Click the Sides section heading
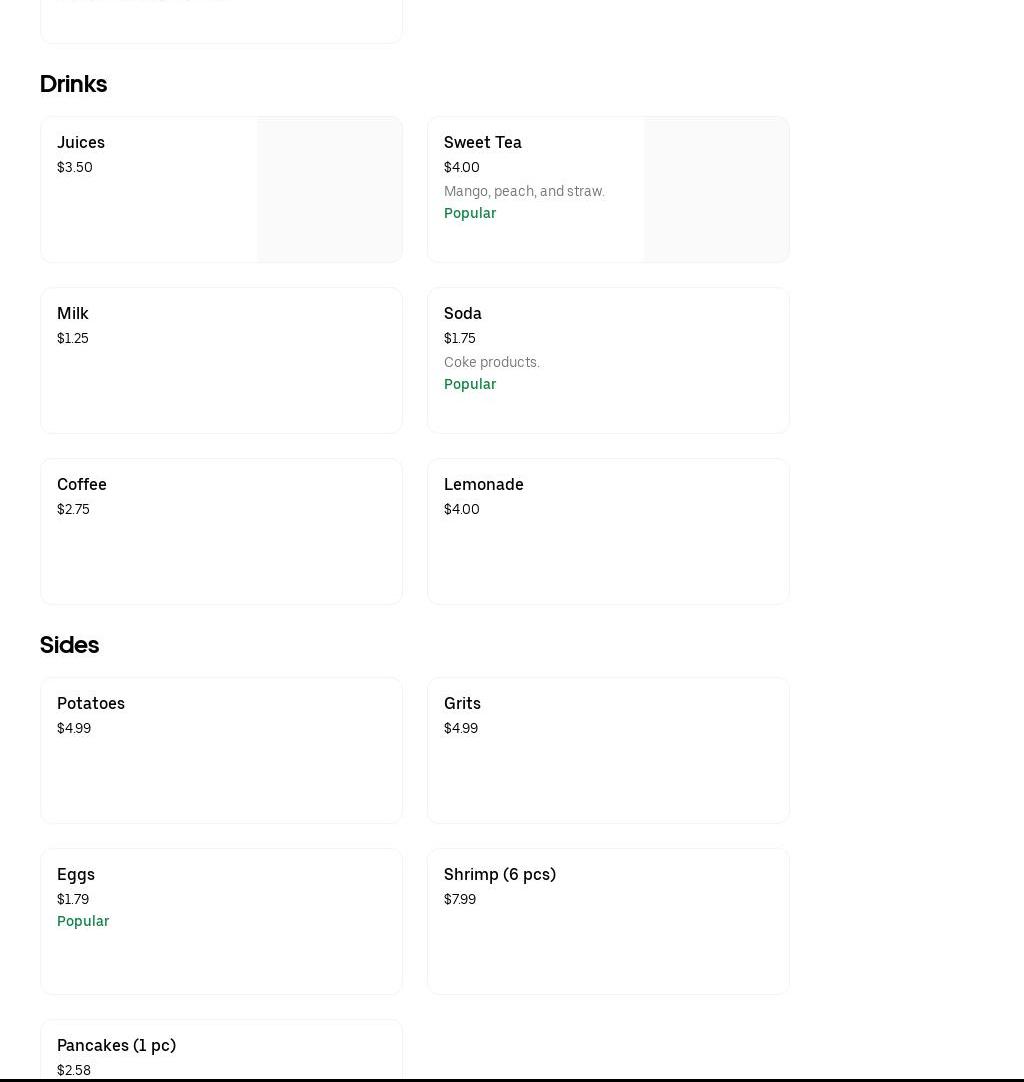 [x=69, y=645]
